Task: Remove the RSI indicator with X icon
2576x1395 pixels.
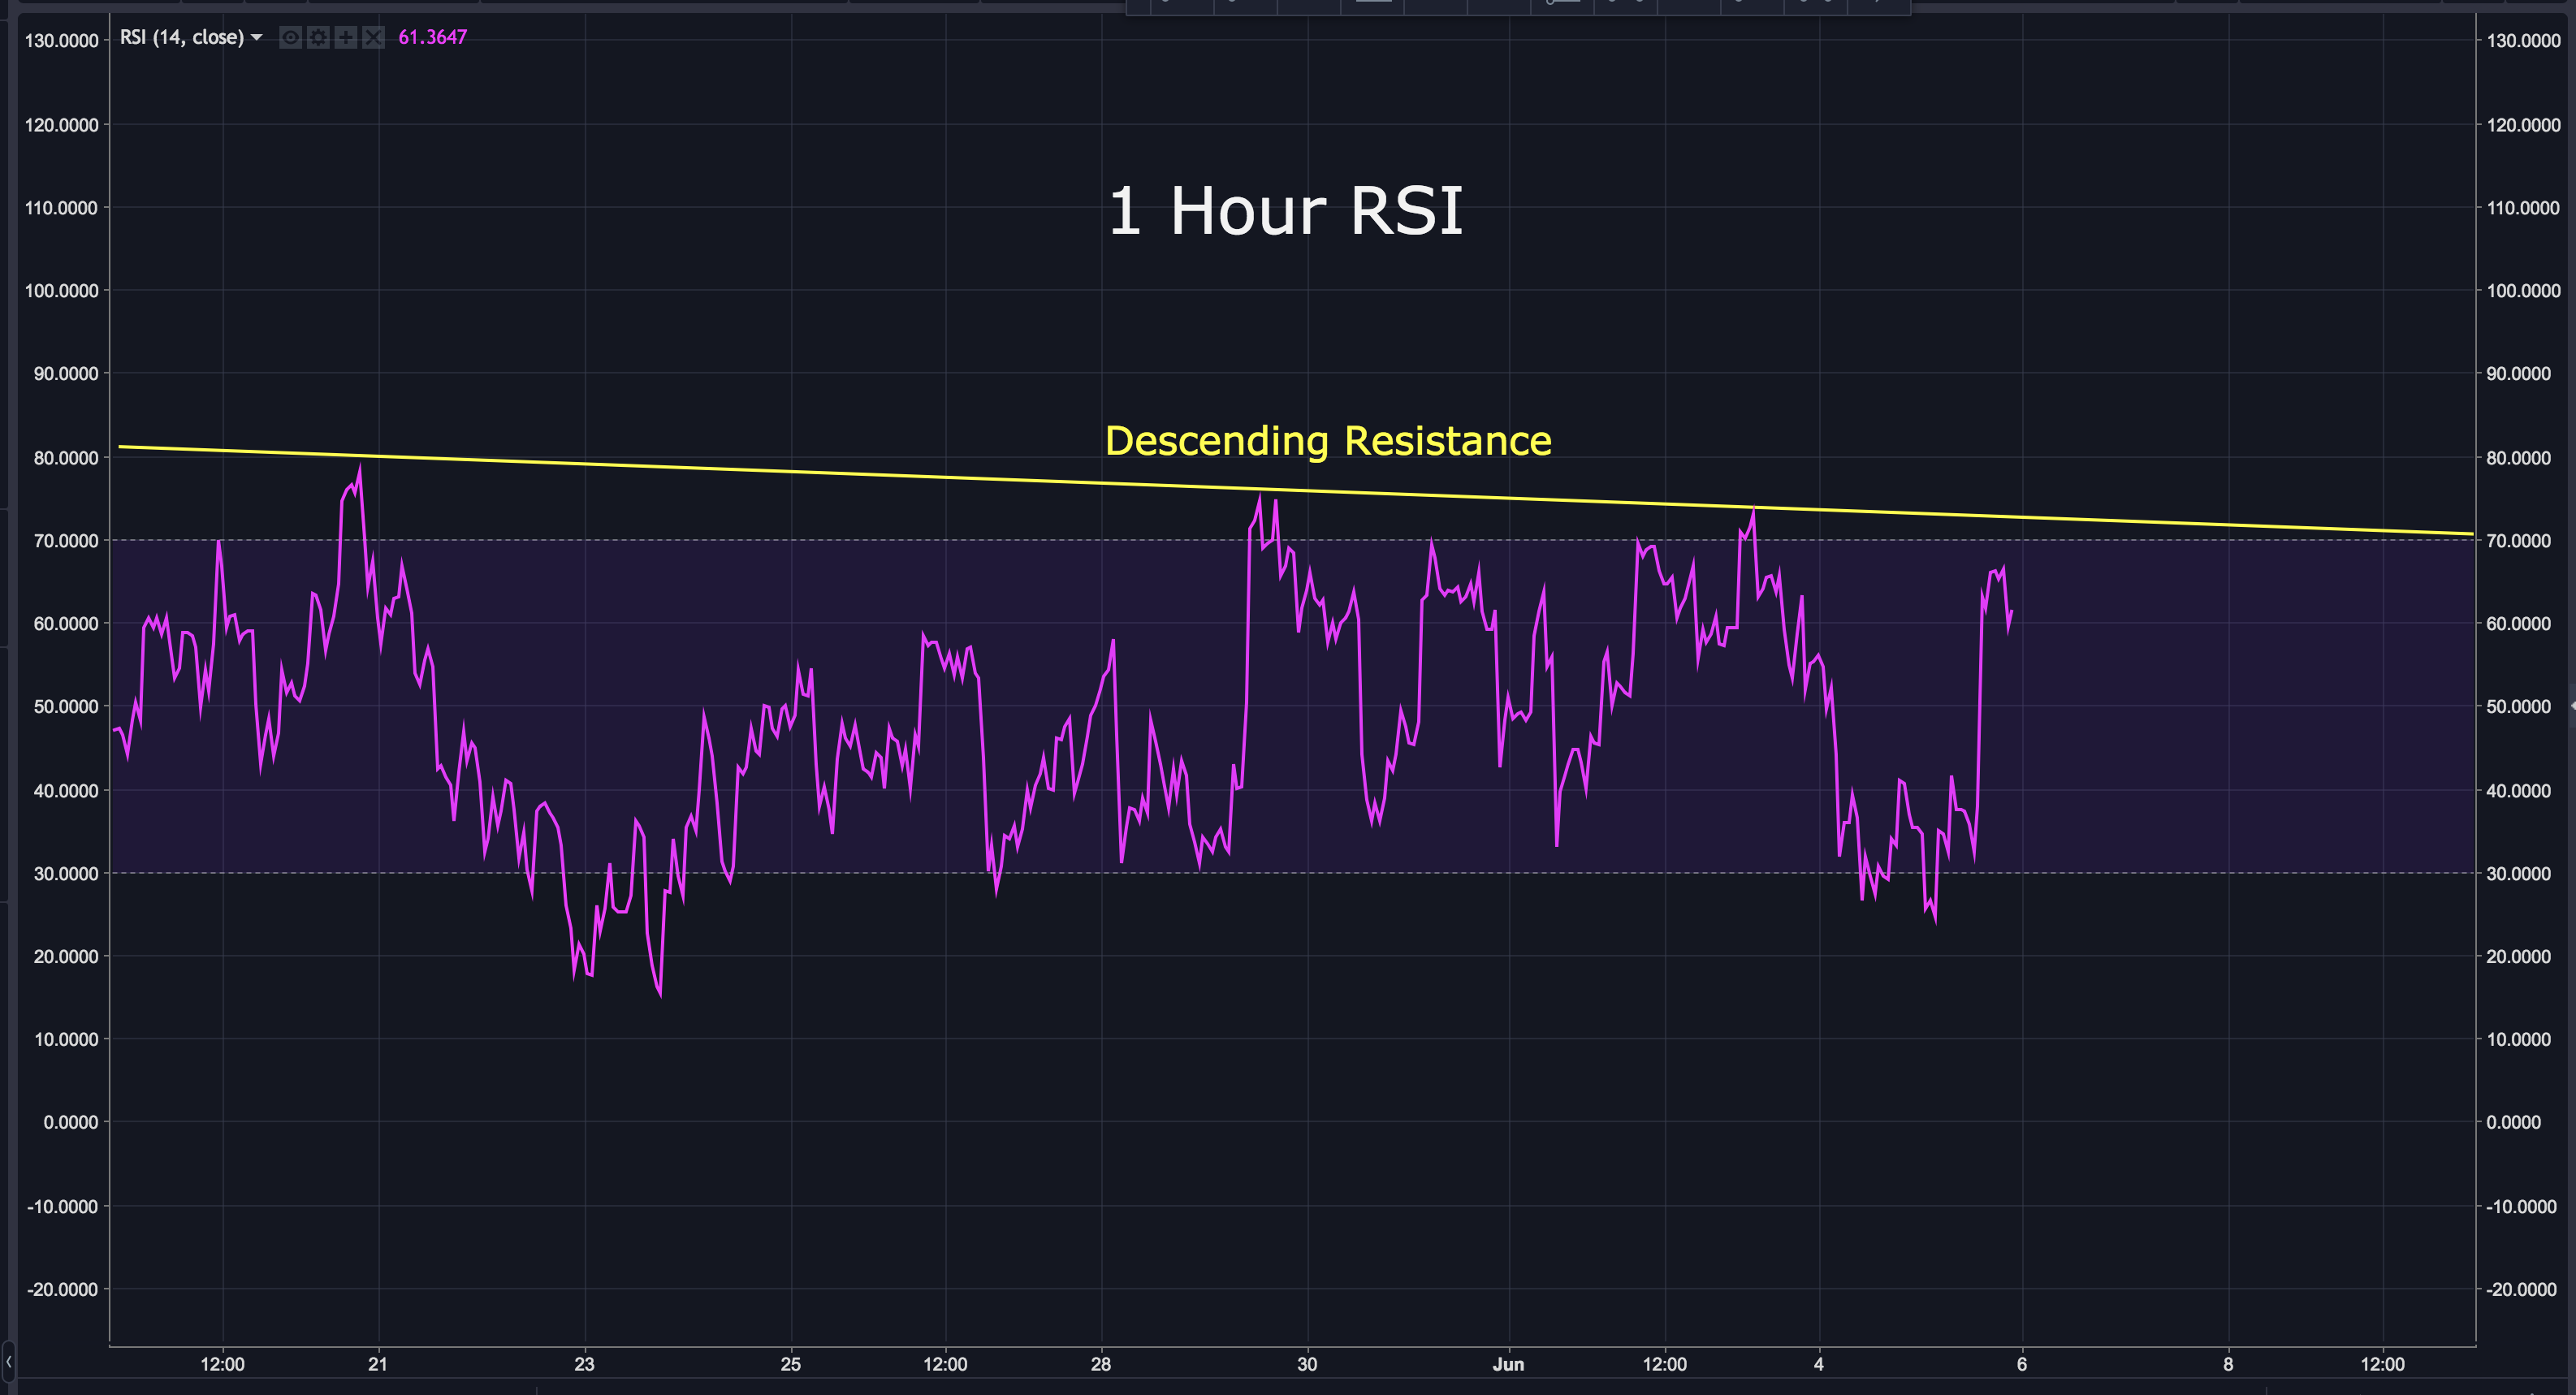Action: [x=373, y=38]
